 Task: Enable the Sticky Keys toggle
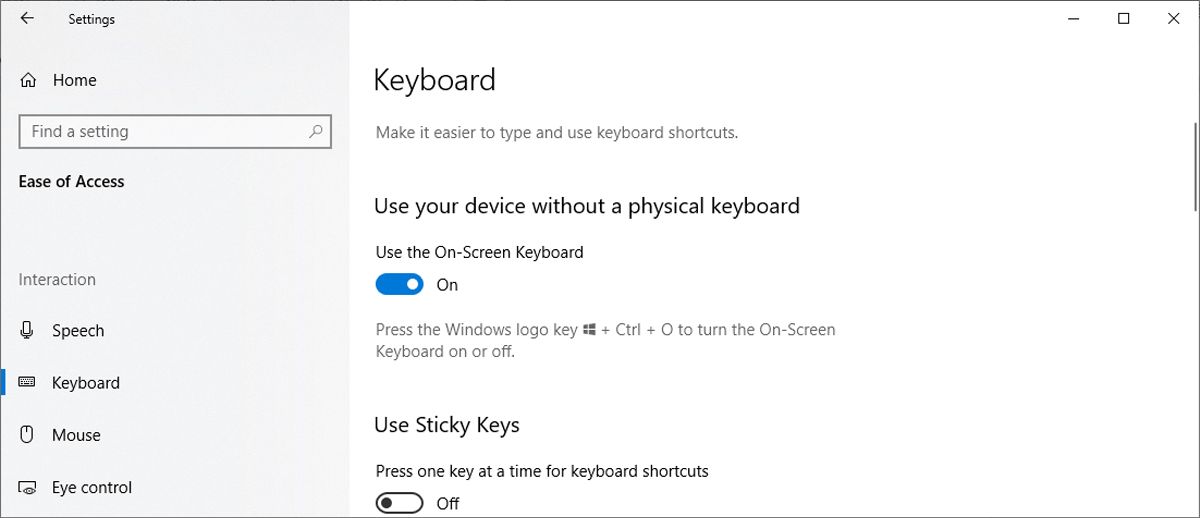click(x=400, y=503)
